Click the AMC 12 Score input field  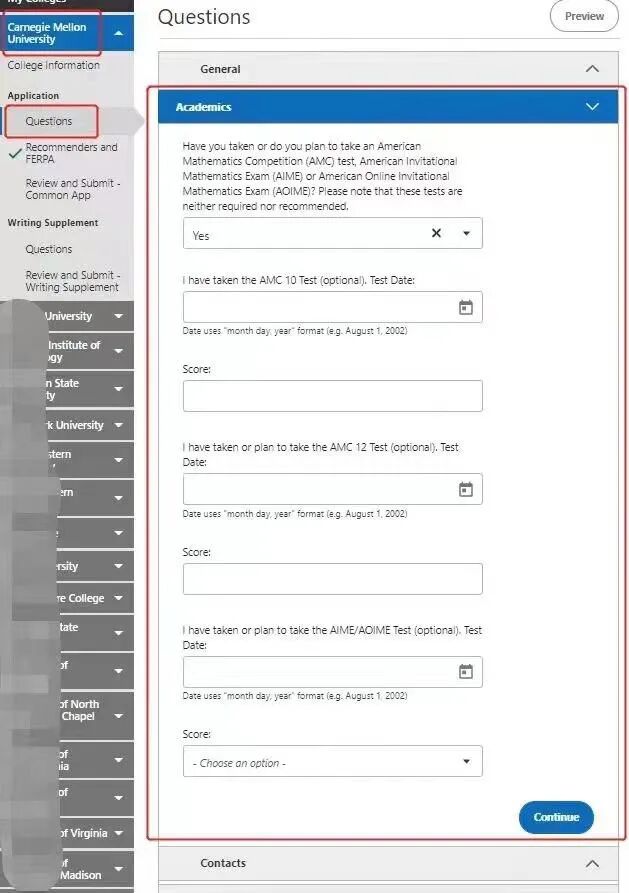pos(332,579)
